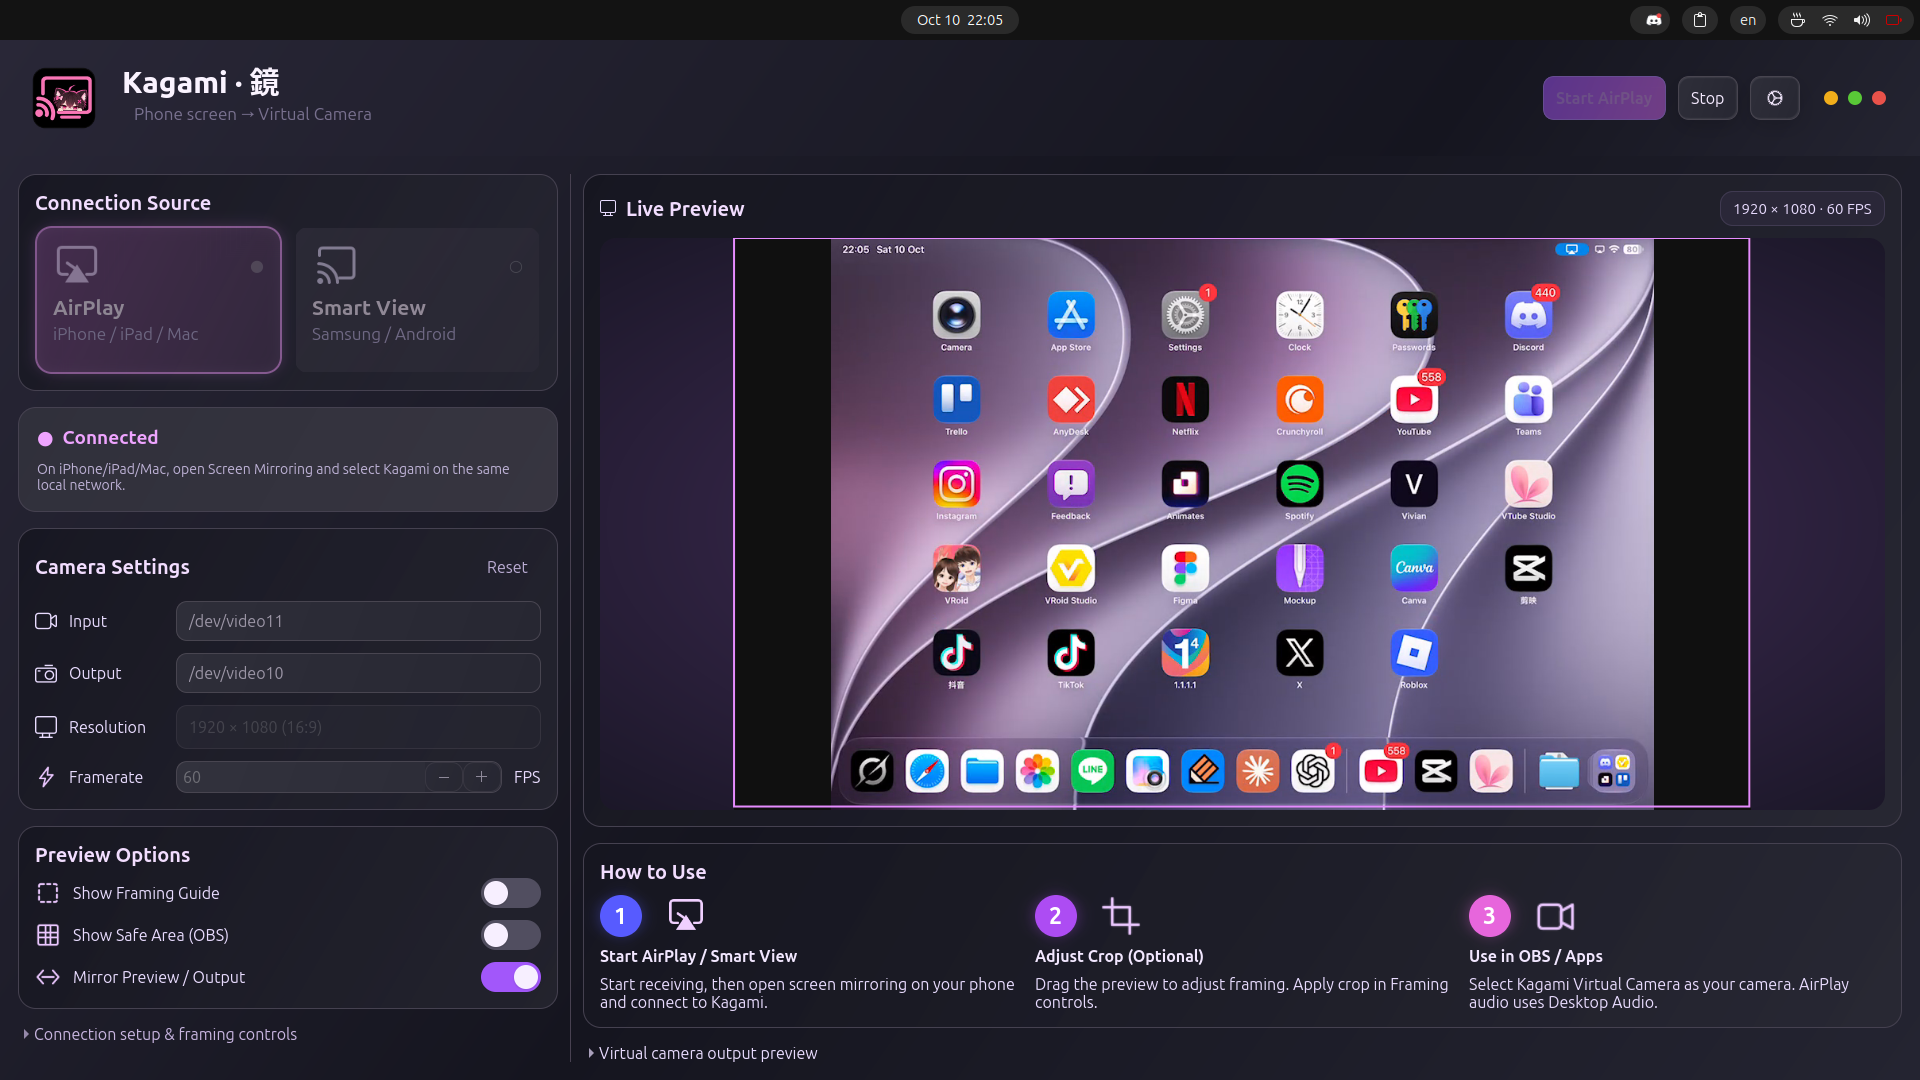Image resolution: width=1920 pixels, height=1080 pixels.
Task: Click the Input /dev/video11 field
Action: tap(358, 621)
